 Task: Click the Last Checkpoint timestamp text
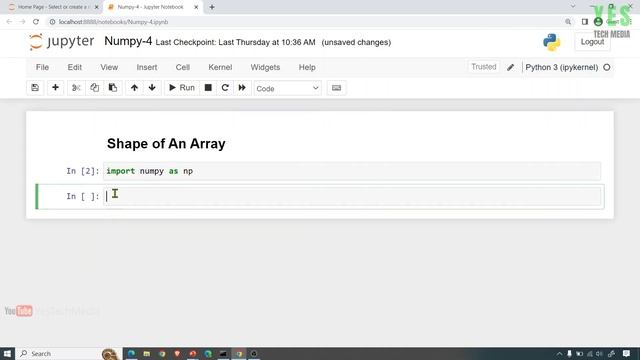click(x=236, y=42)
